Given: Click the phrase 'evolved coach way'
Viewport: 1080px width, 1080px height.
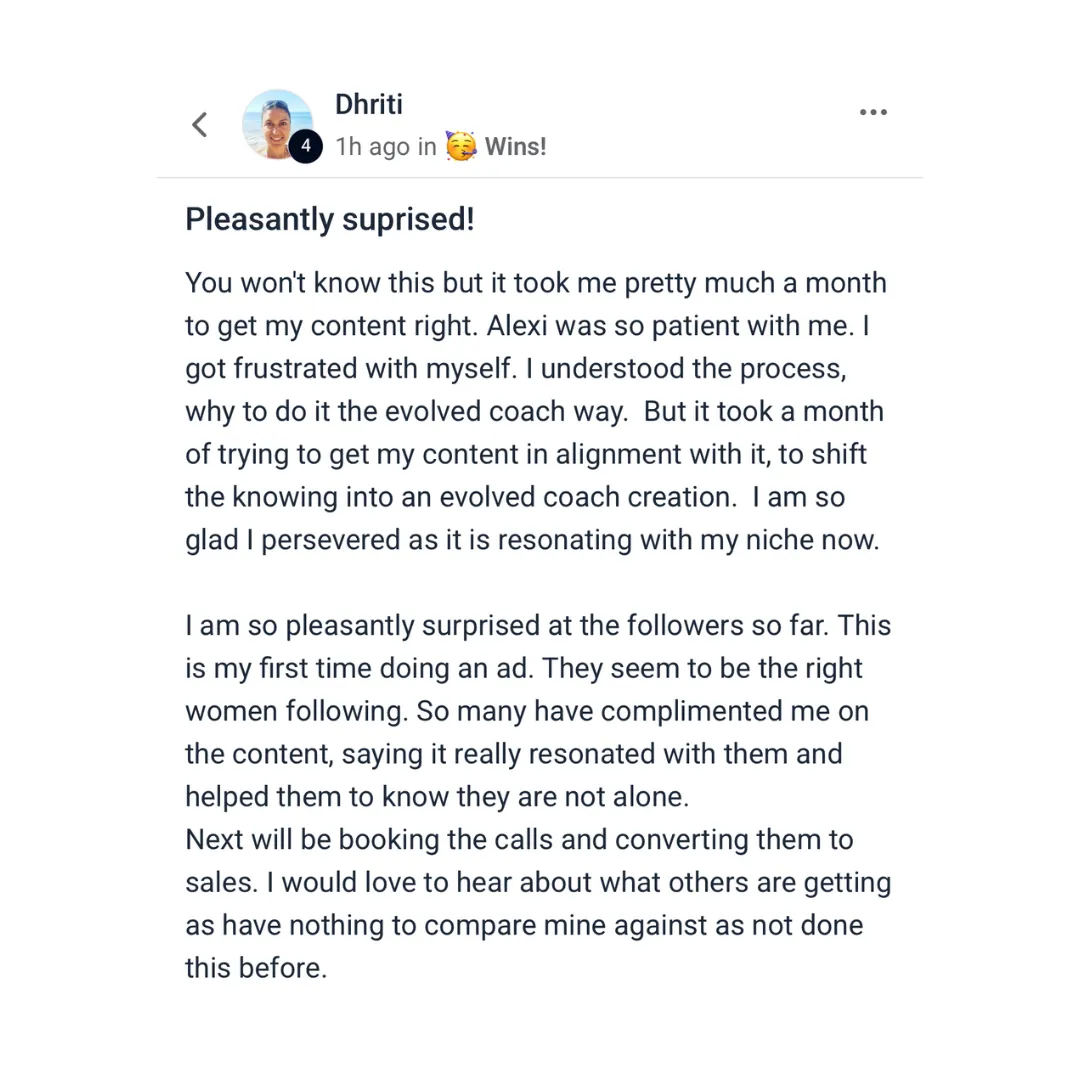Looking at the screenshot, I should (506, 412).
